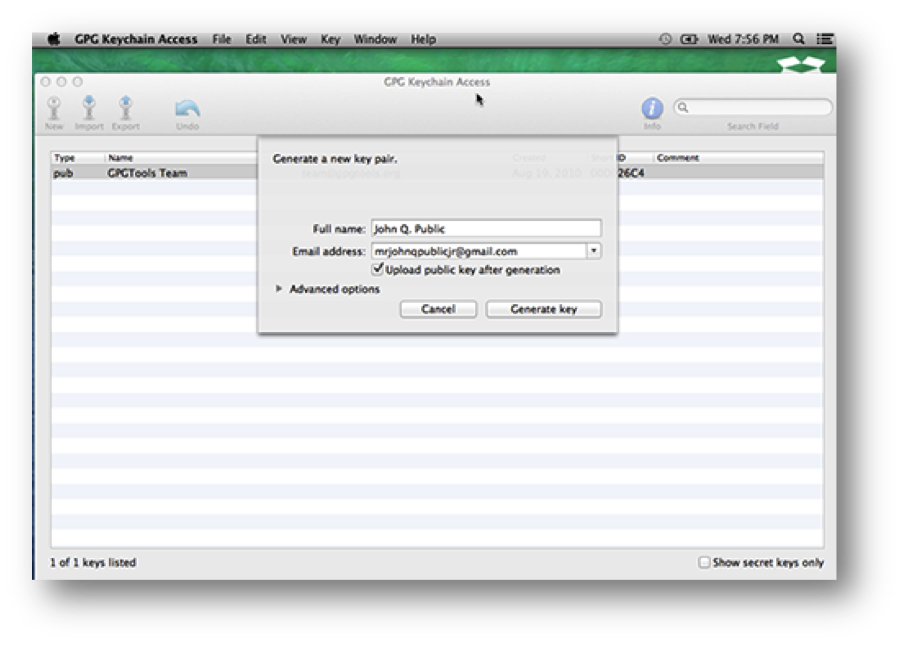Click the Full name input field

pyautogui.click(x=486, y=228)
